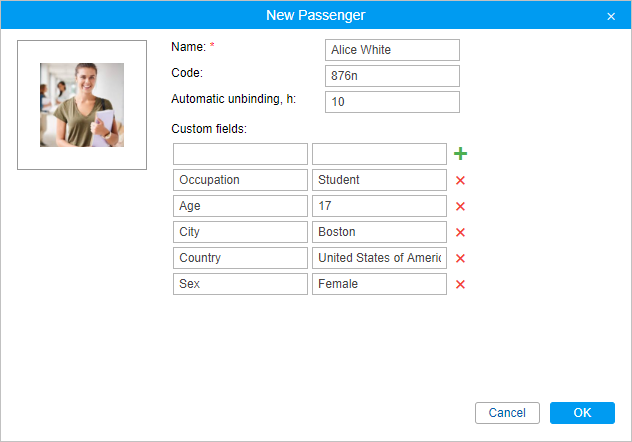This screenshot has width=632, height=442.
Task: Click the passenger photo thumbnail
Action: pyautogui.click(x=82, y=105)
